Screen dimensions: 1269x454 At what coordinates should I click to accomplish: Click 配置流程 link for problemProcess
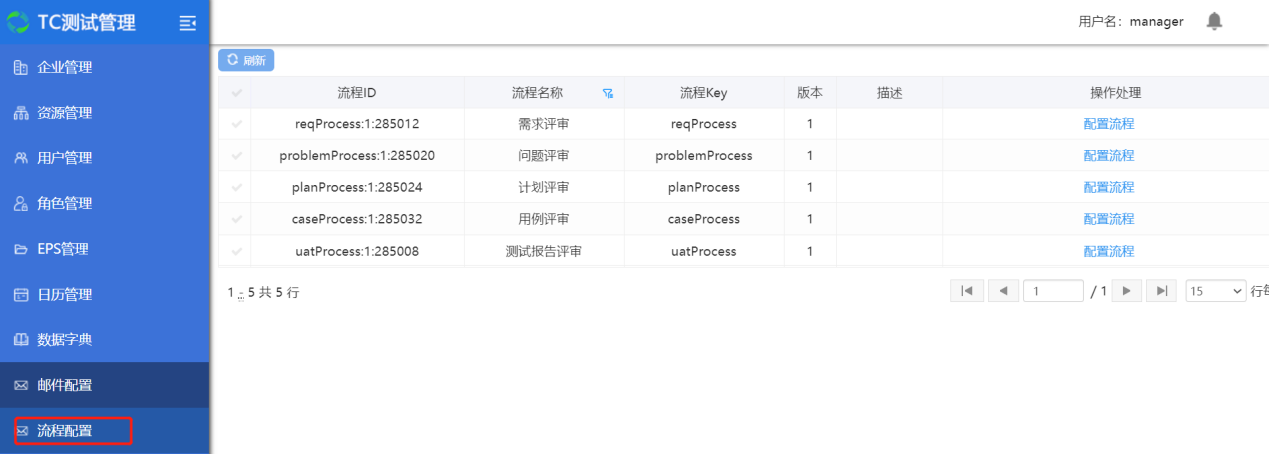coord(1108,156)
